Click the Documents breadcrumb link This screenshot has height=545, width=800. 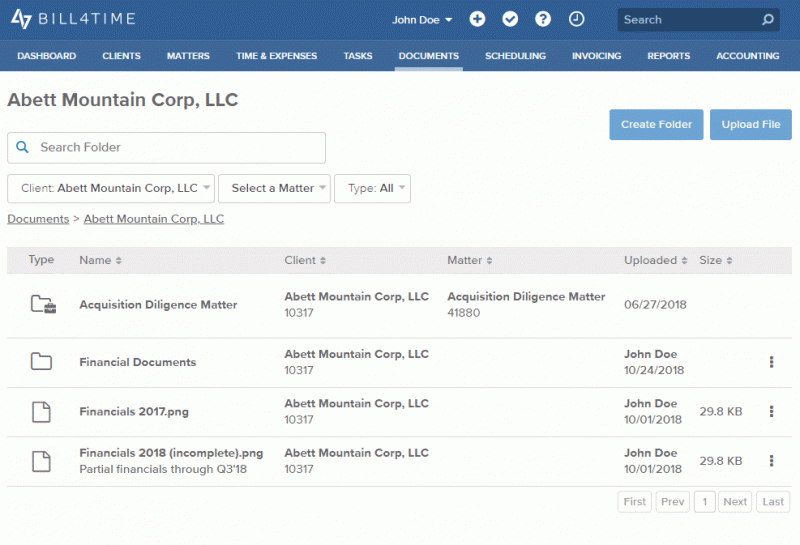coord(38,219)
